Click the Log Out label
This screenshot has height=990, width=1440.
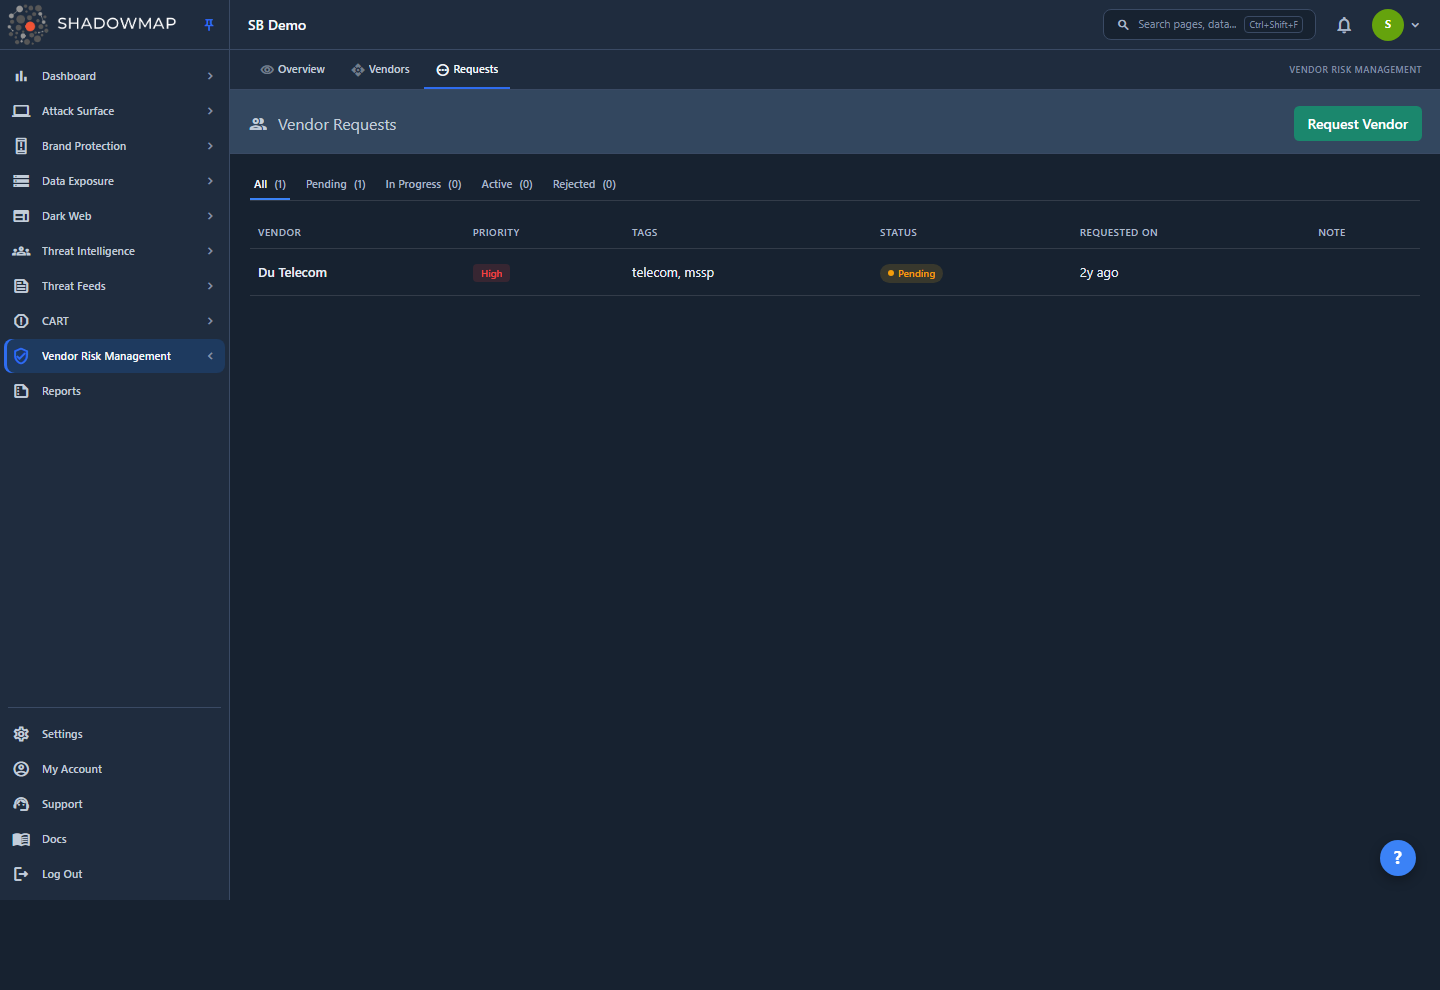[x=62, y=874]
